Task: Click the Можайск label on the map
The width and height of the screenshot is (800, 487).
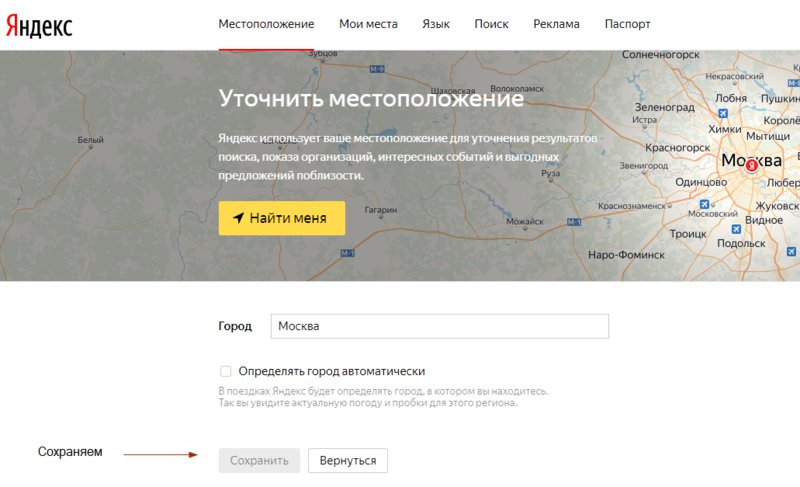Action: pos(524,221)
